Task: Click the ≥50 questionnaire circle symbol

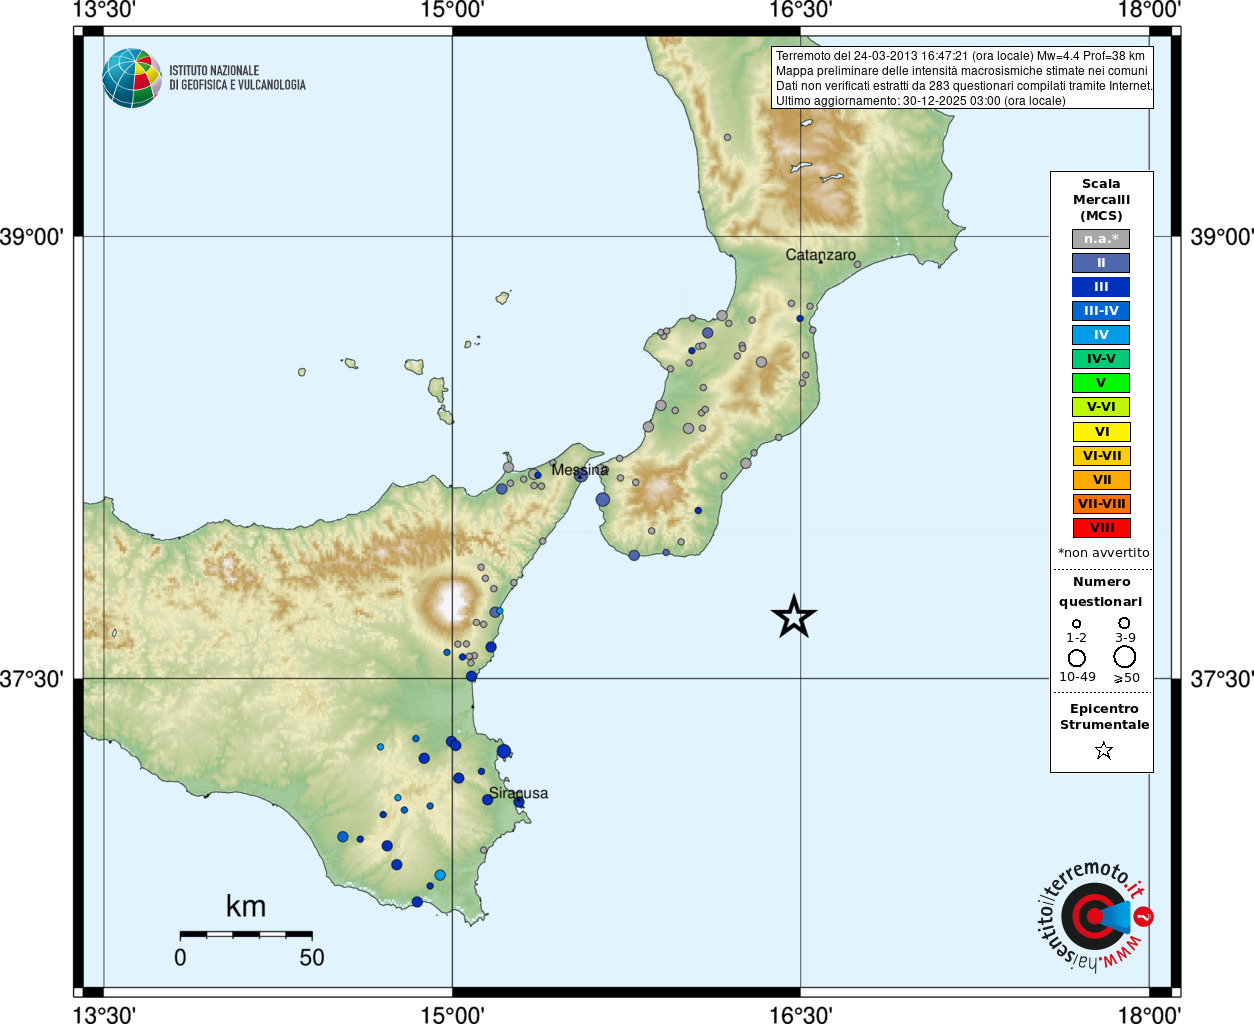Action: tap(1125, 657)
